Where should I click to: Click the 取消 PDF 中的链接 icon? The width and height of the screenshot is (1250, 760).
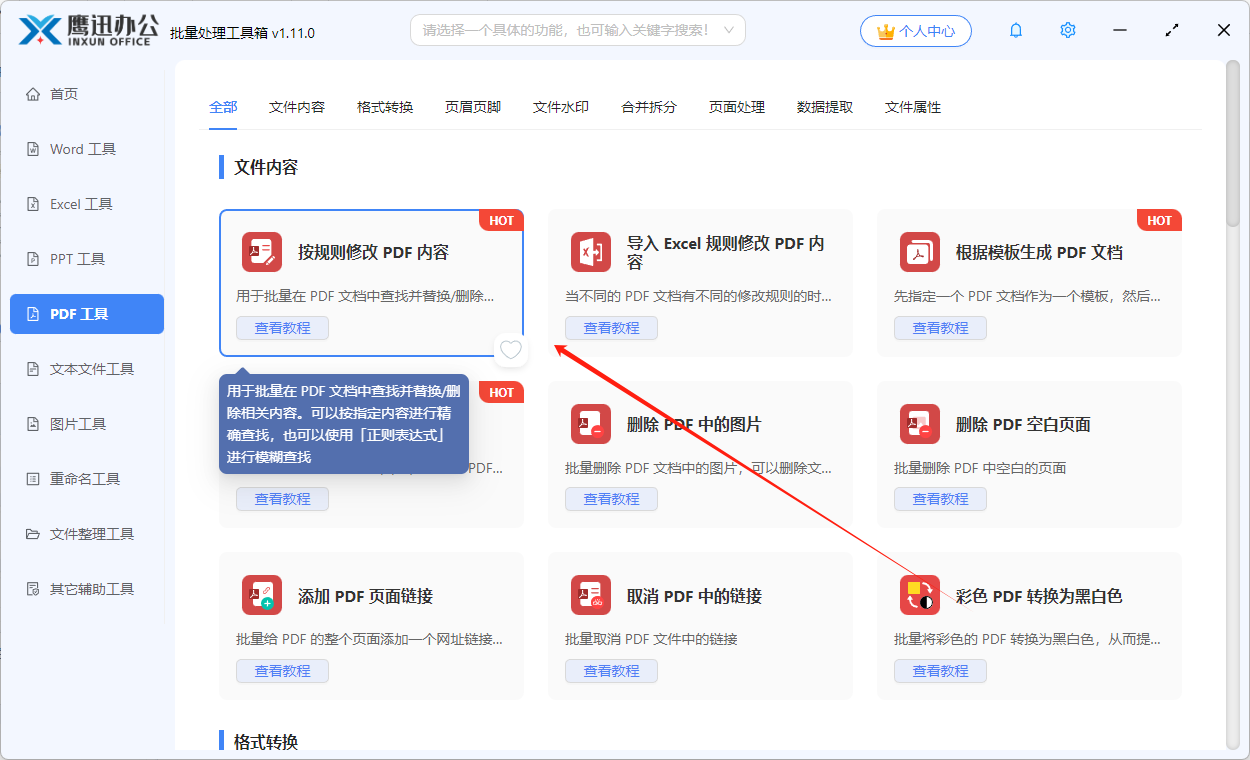[x=591, y=595]
